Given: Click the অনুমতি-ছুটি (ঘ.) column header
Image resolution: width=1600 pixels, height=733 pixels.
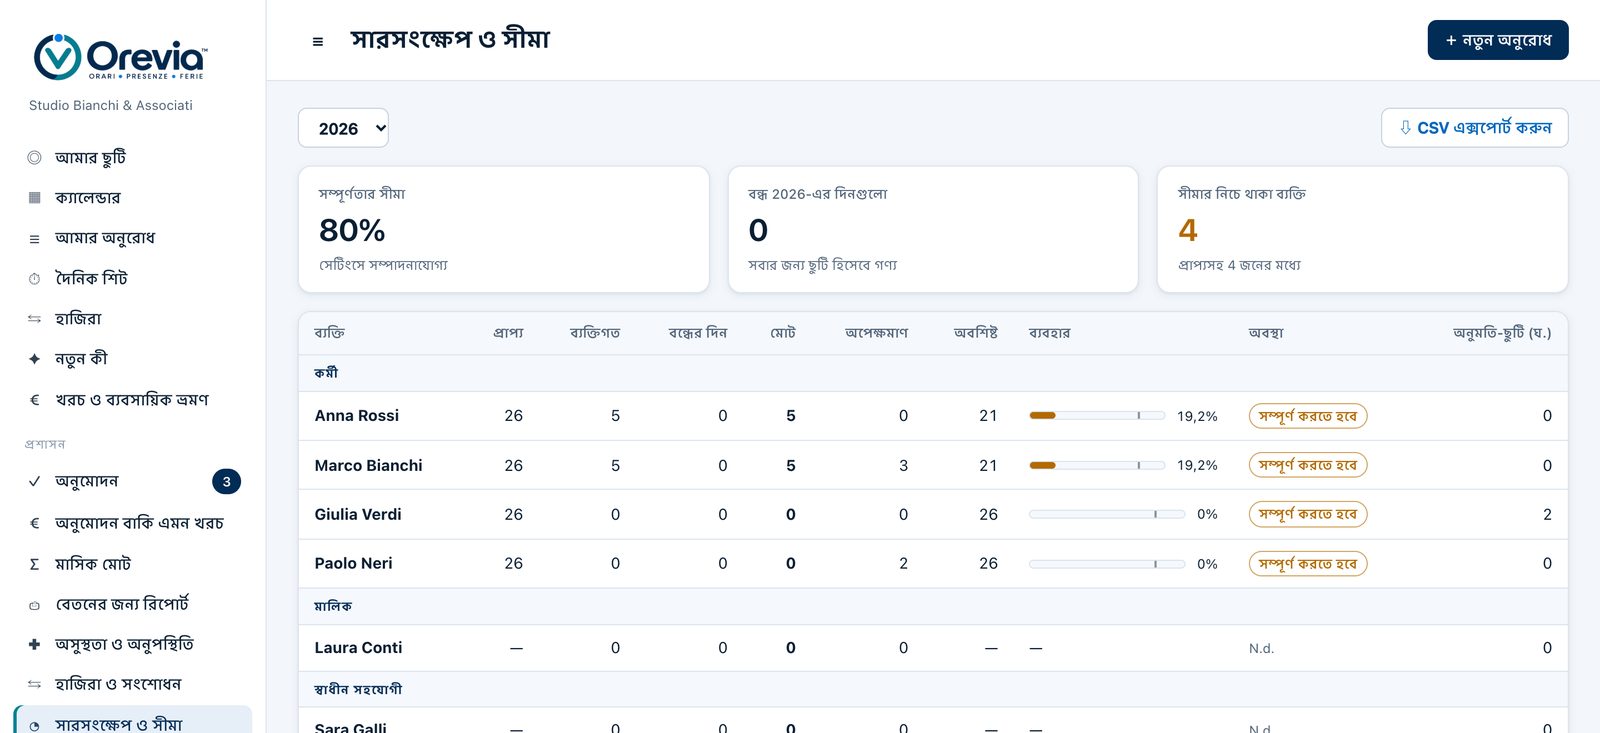Looking at the screenshot, I should tap(1502, 333).
